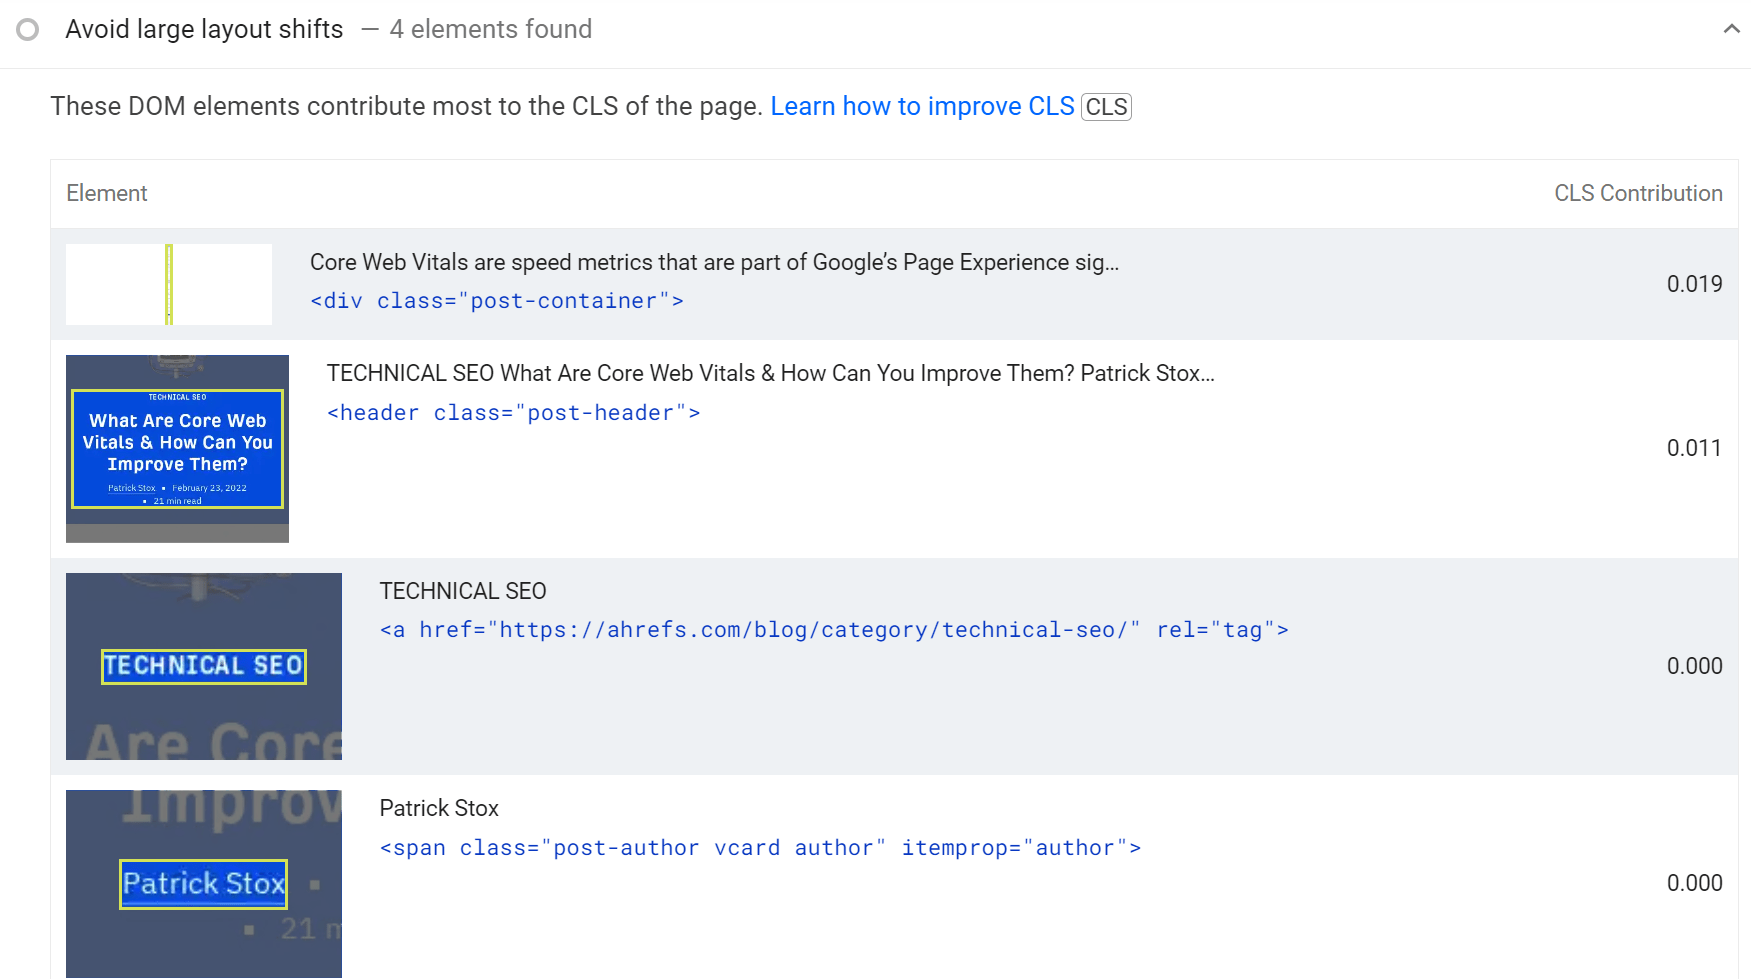Select the post-container div code snippet
The width and height of the screenshot is (1751, 979).
497,300
